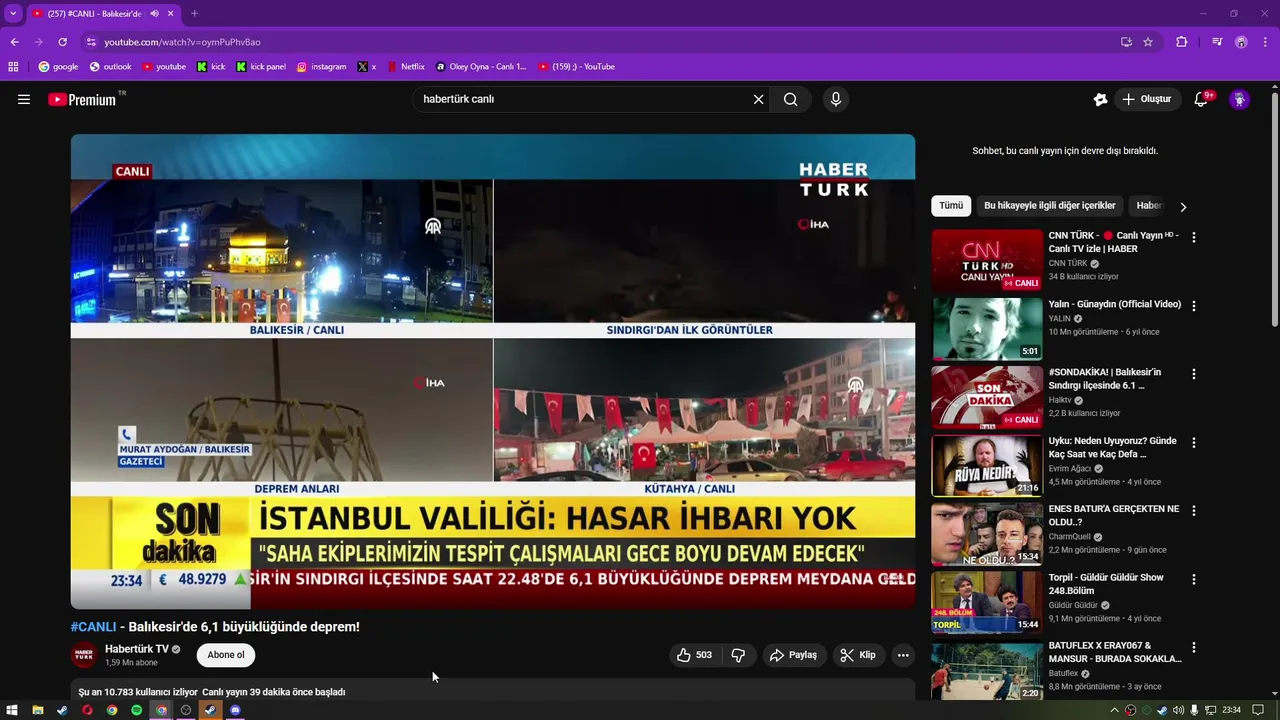Go back in browser history
The height and width of the screenshot is (720, 1280).
(14, 42)
